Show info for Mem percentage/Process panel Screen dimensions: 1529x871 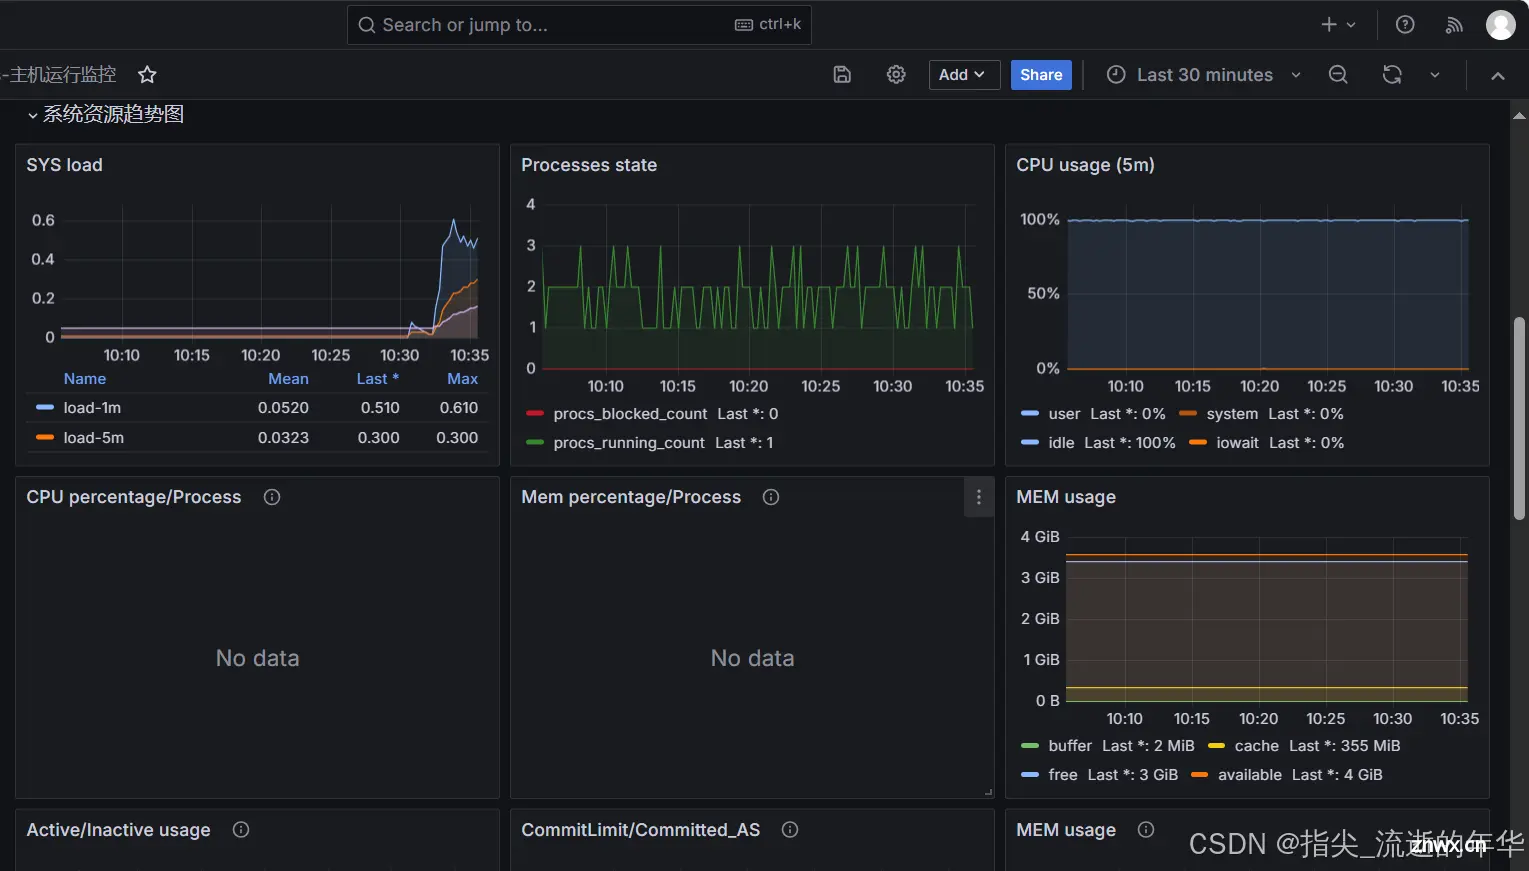pos(771,497)
